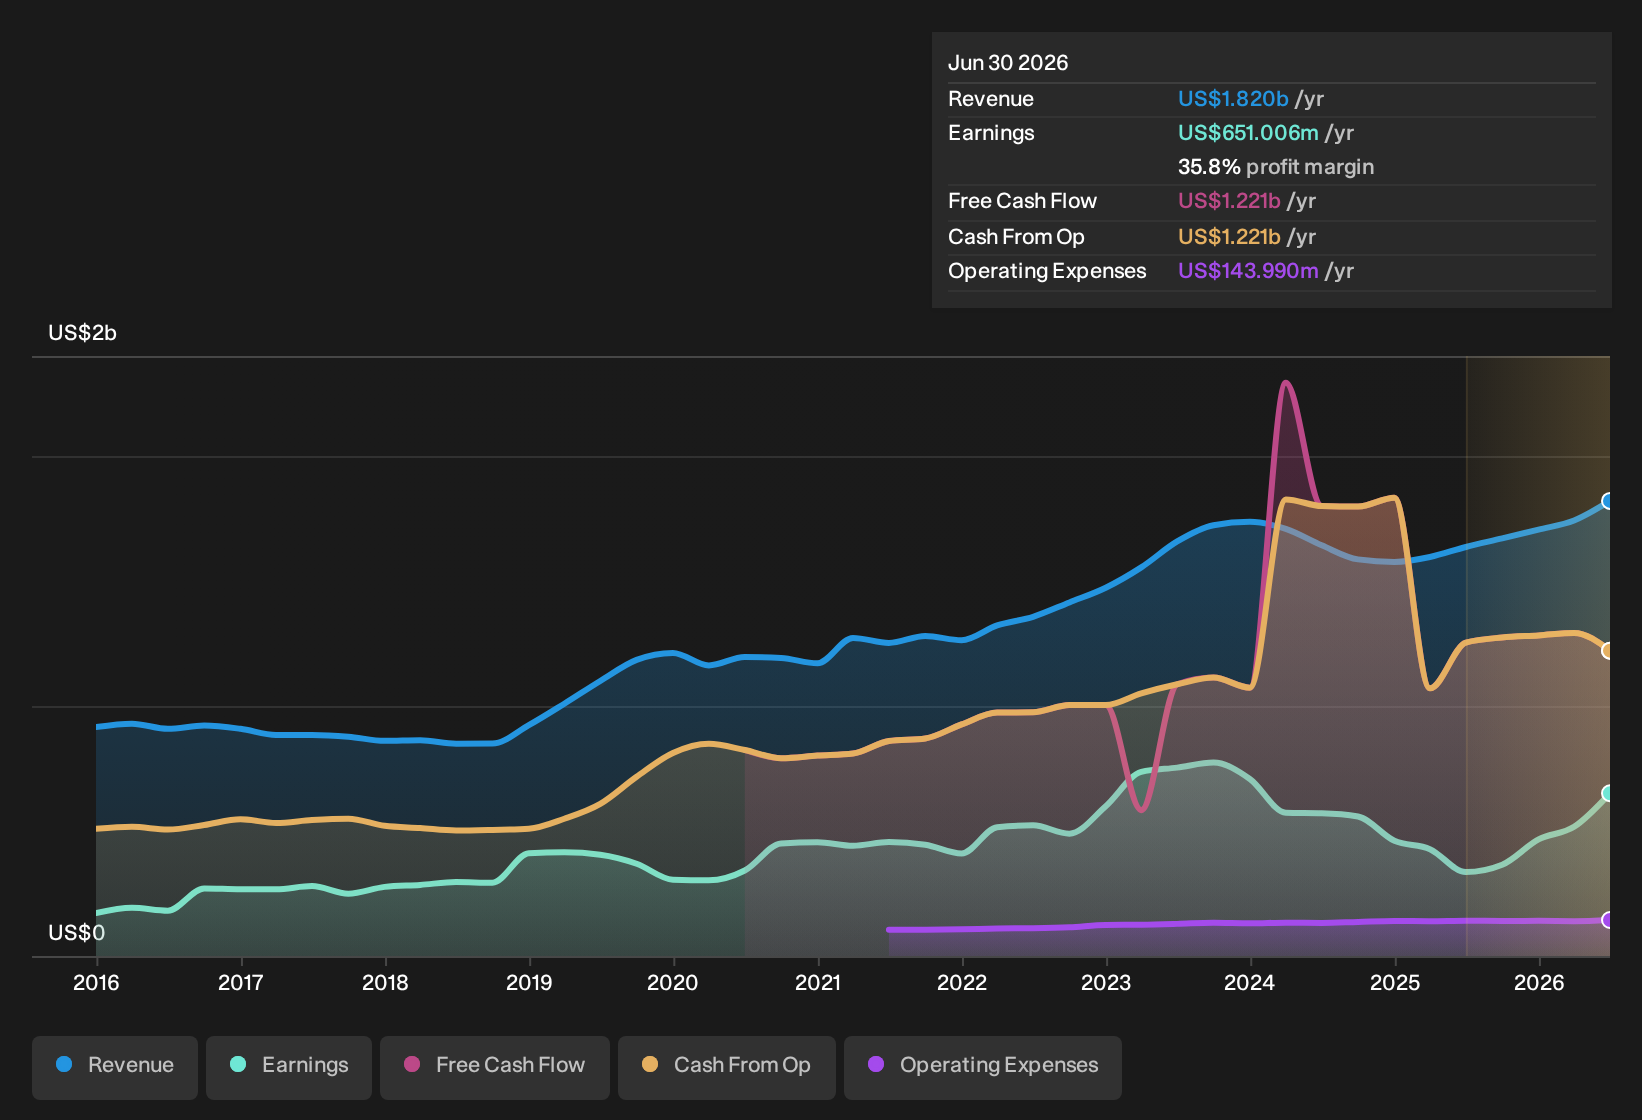Screen dimensions: 1642x1120
Task: Click the Cash From Op tooltip row label
Action: click(x=1016, y=237)
